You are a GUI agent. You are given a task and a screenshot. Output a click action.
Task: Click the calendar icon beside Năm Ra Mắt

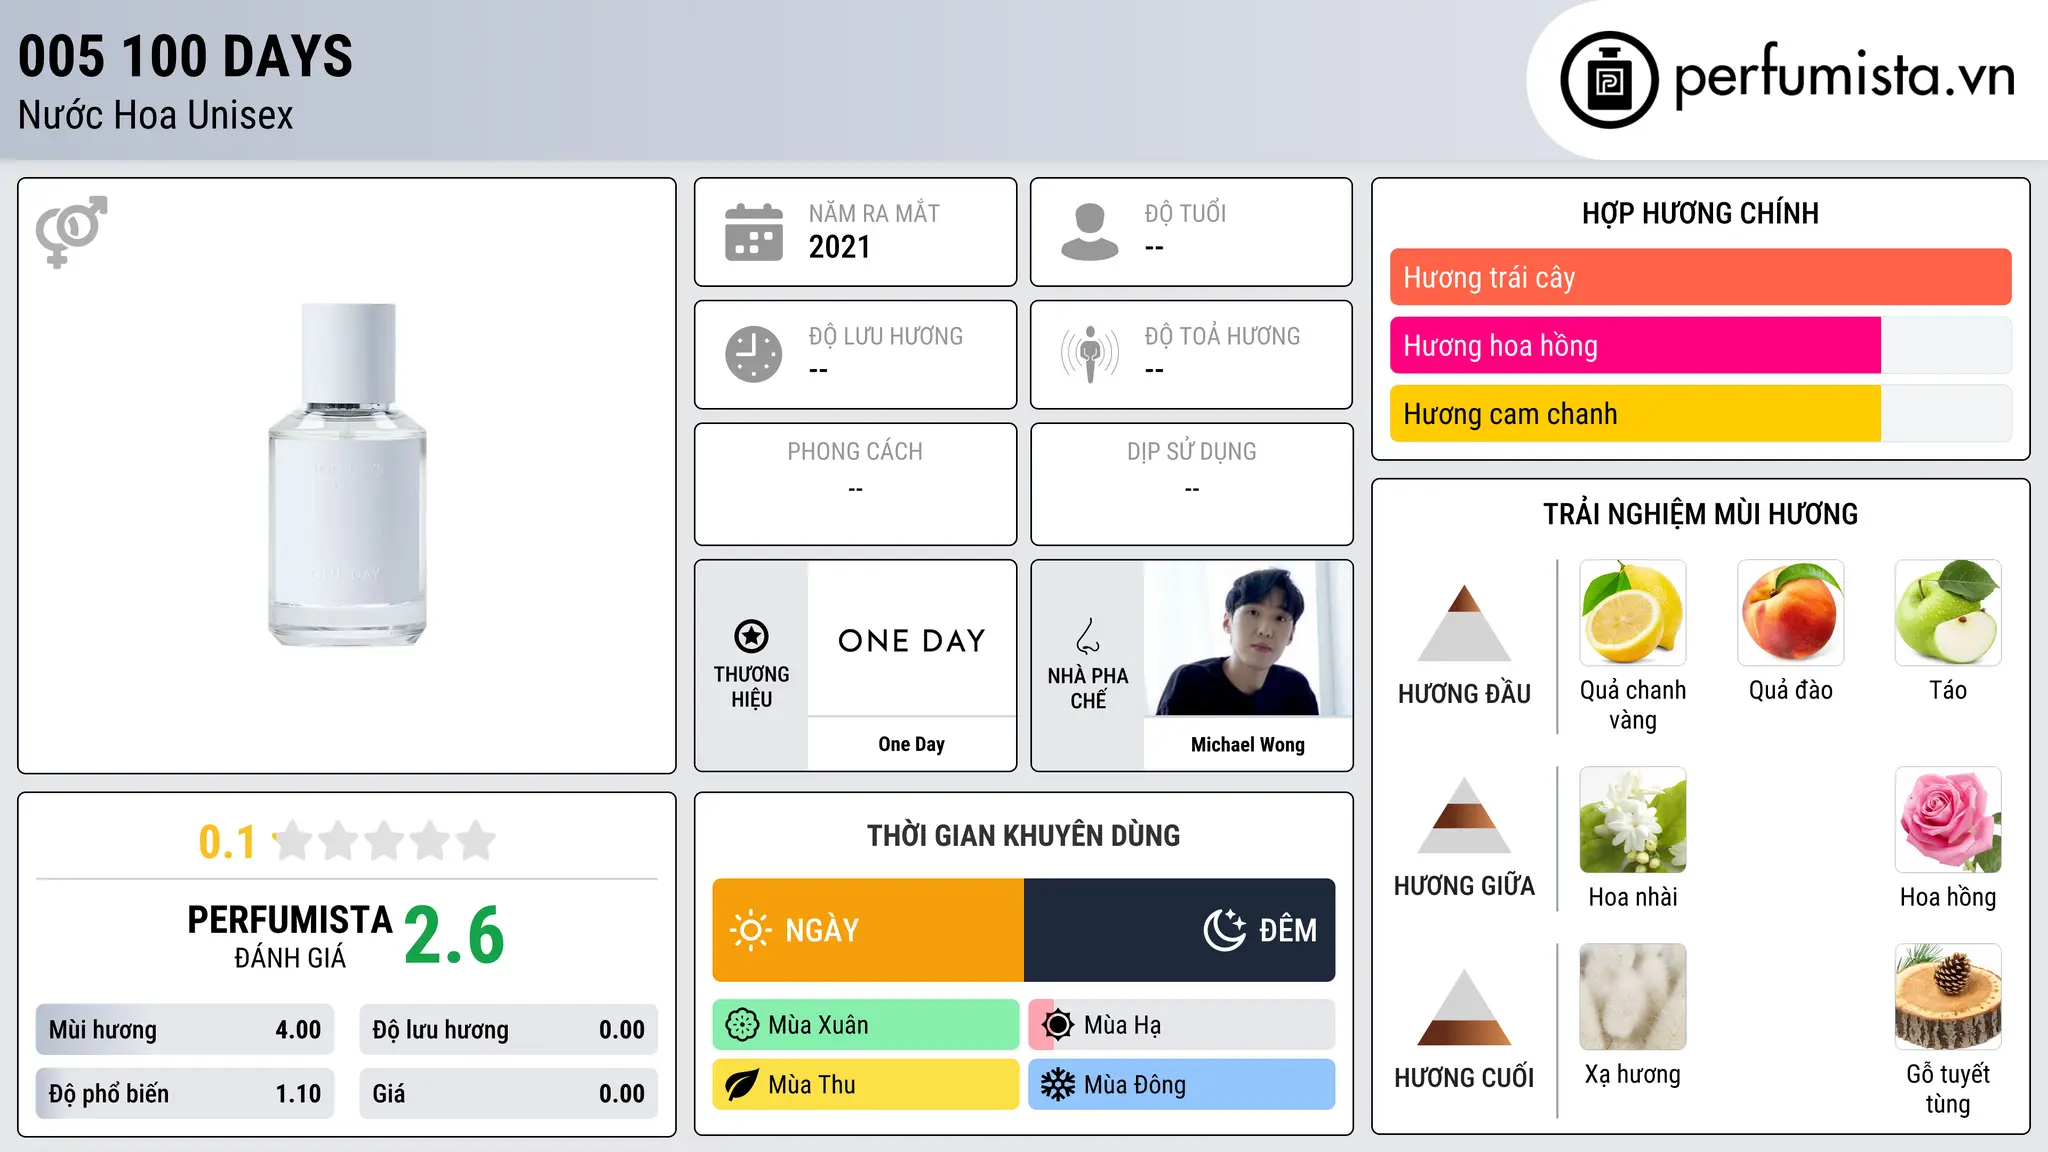(754, 232)
